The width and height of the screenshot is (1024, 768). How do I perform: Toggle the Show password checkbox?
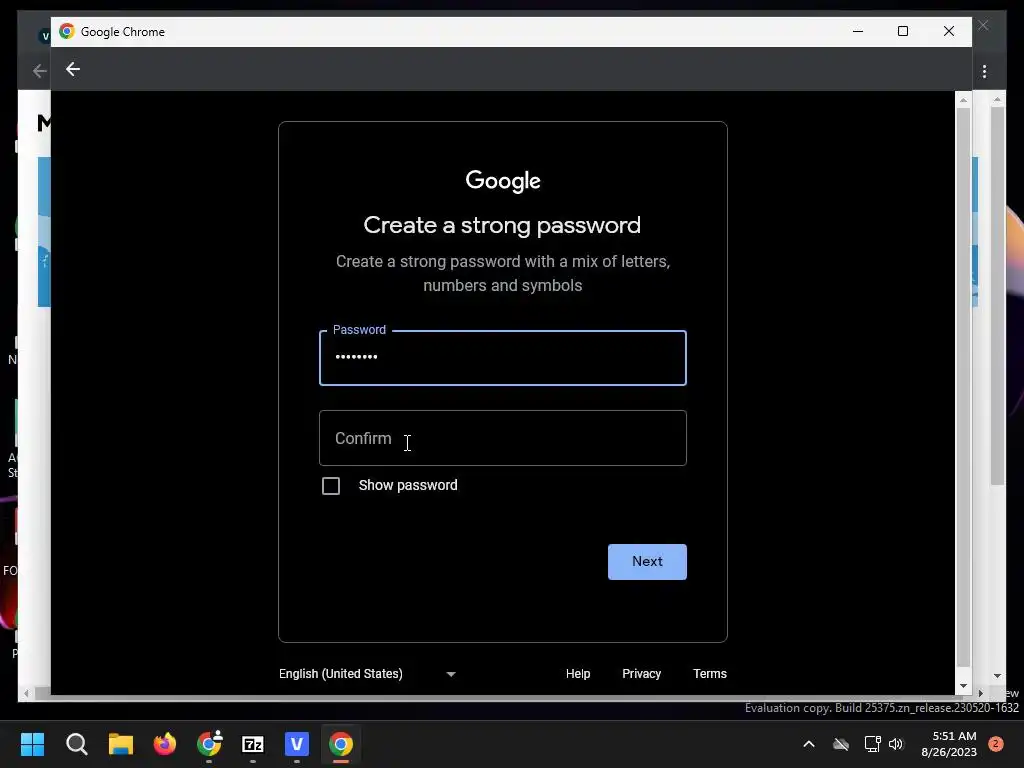click(331, 486)
